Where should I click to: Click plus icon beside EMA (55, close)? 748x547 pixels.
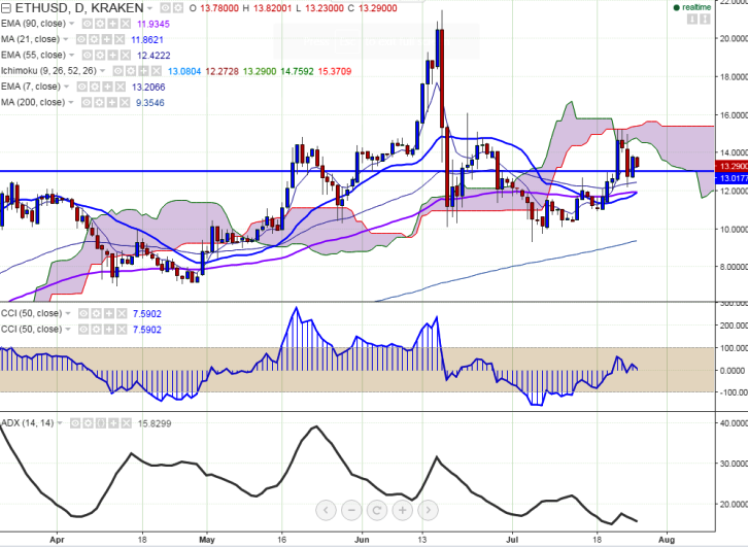click(x=112, y=55)
